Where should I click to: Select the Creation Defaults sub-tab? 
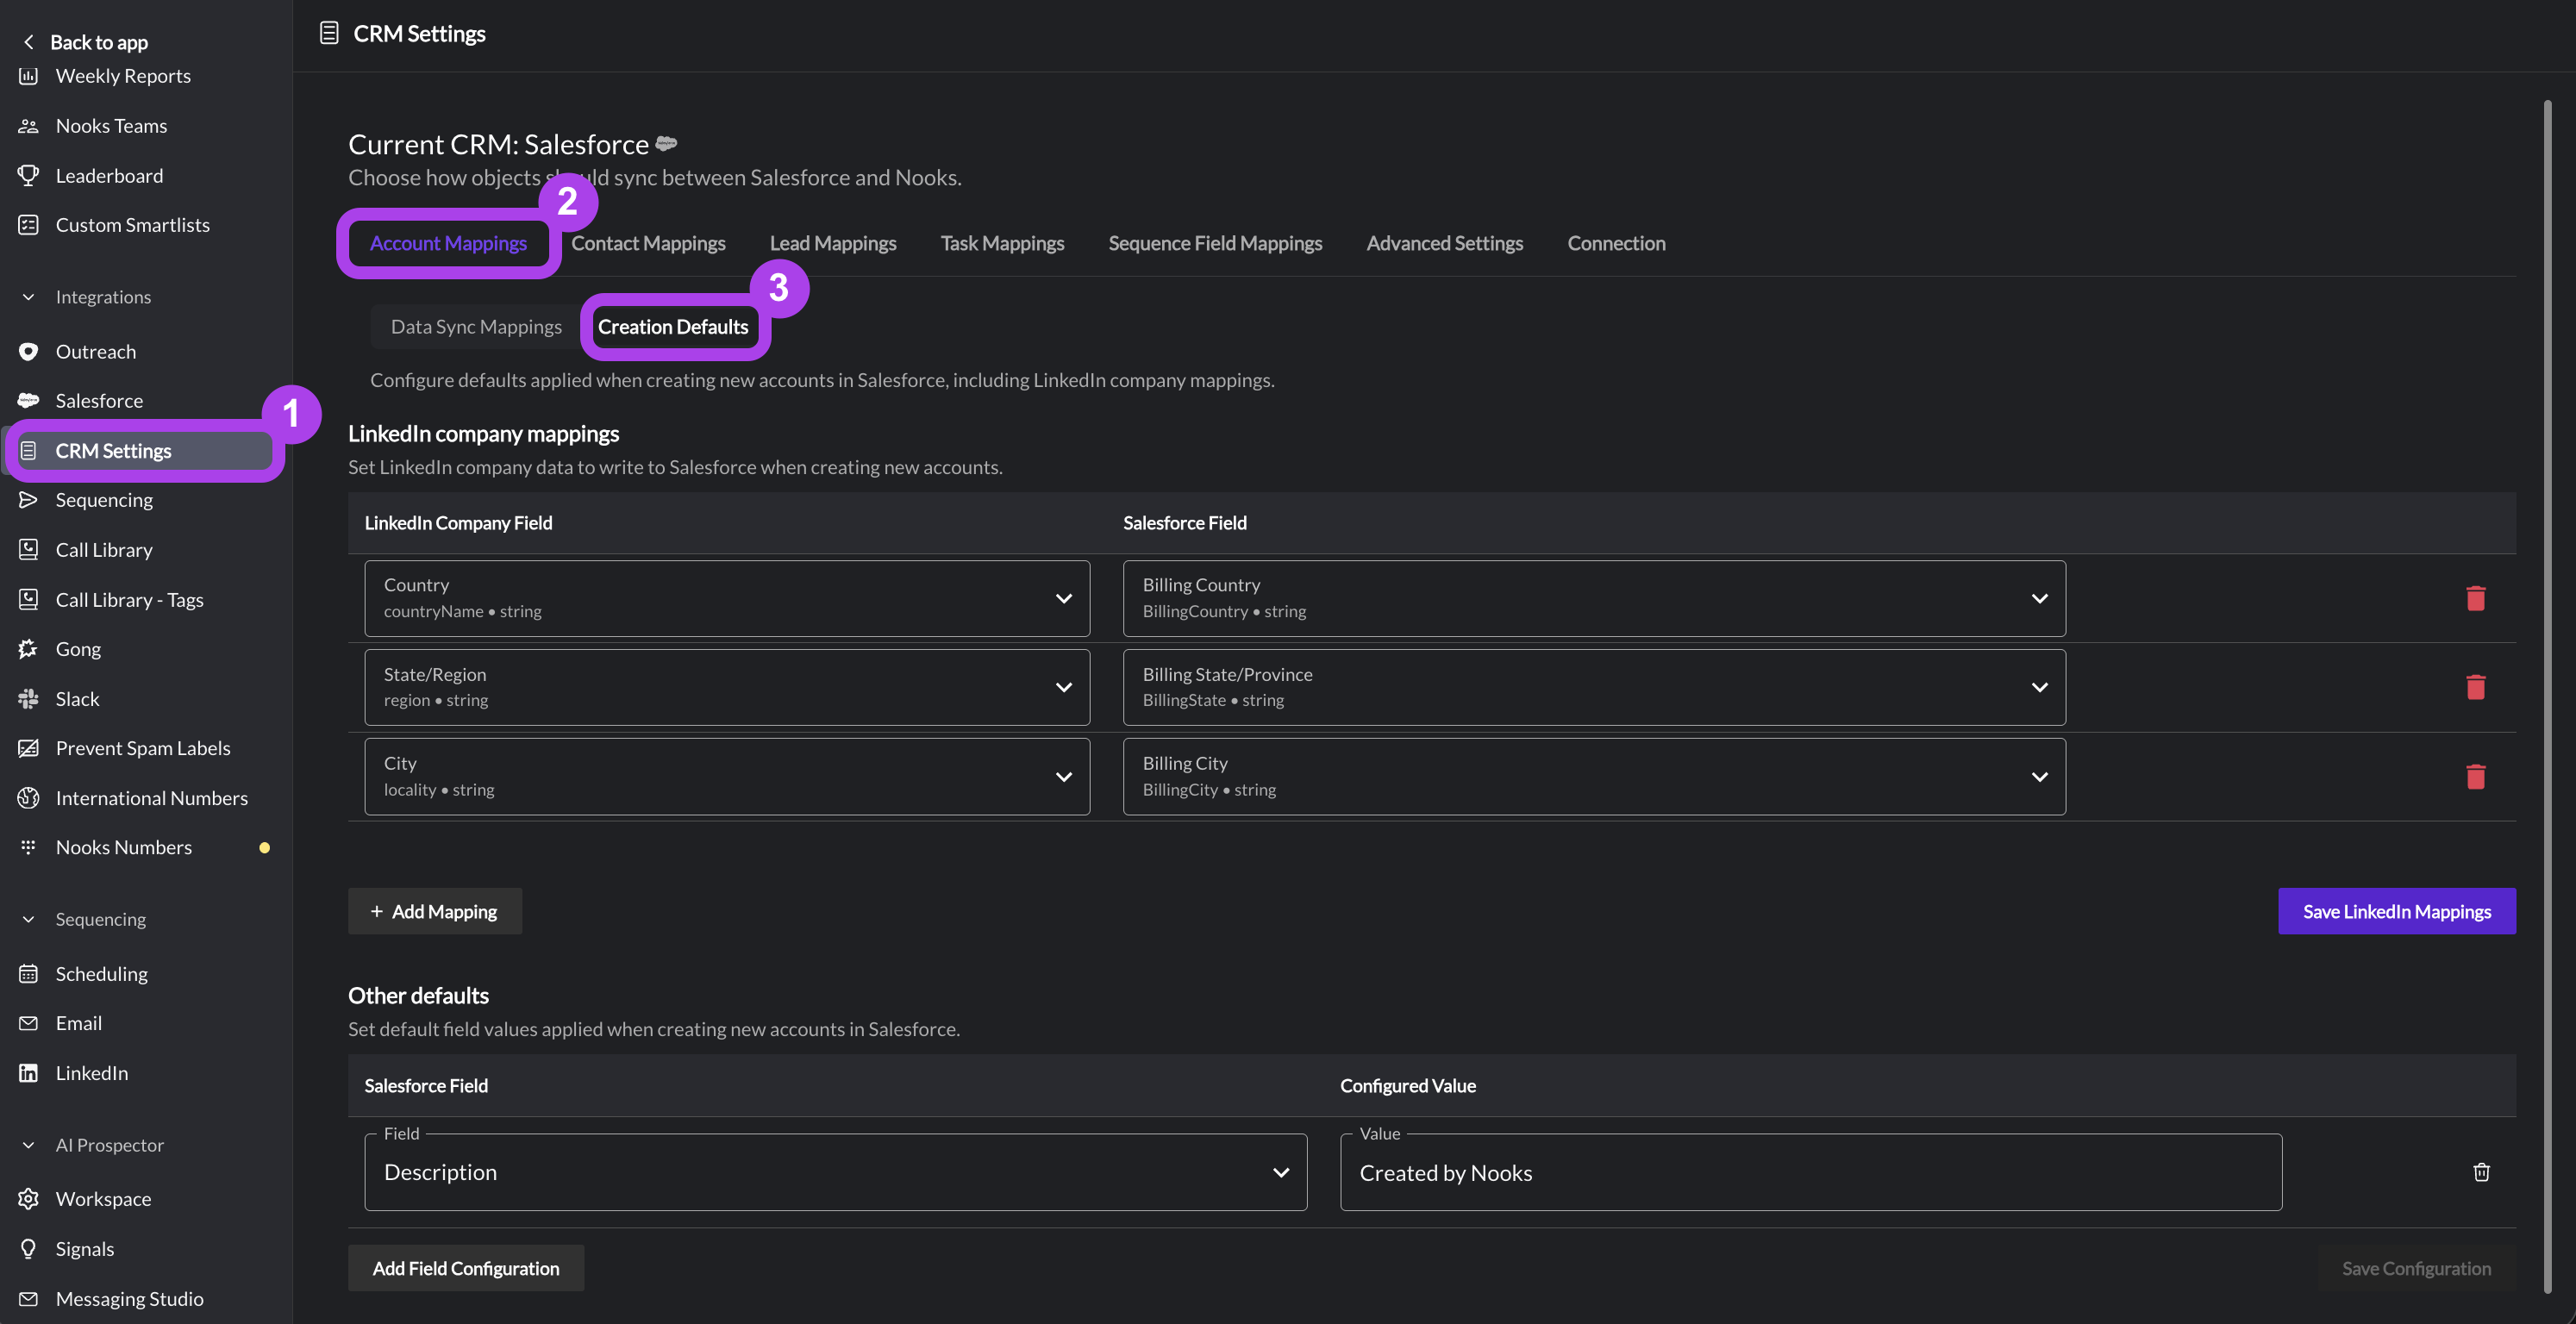pyautogui.click(x=673, y=327)
